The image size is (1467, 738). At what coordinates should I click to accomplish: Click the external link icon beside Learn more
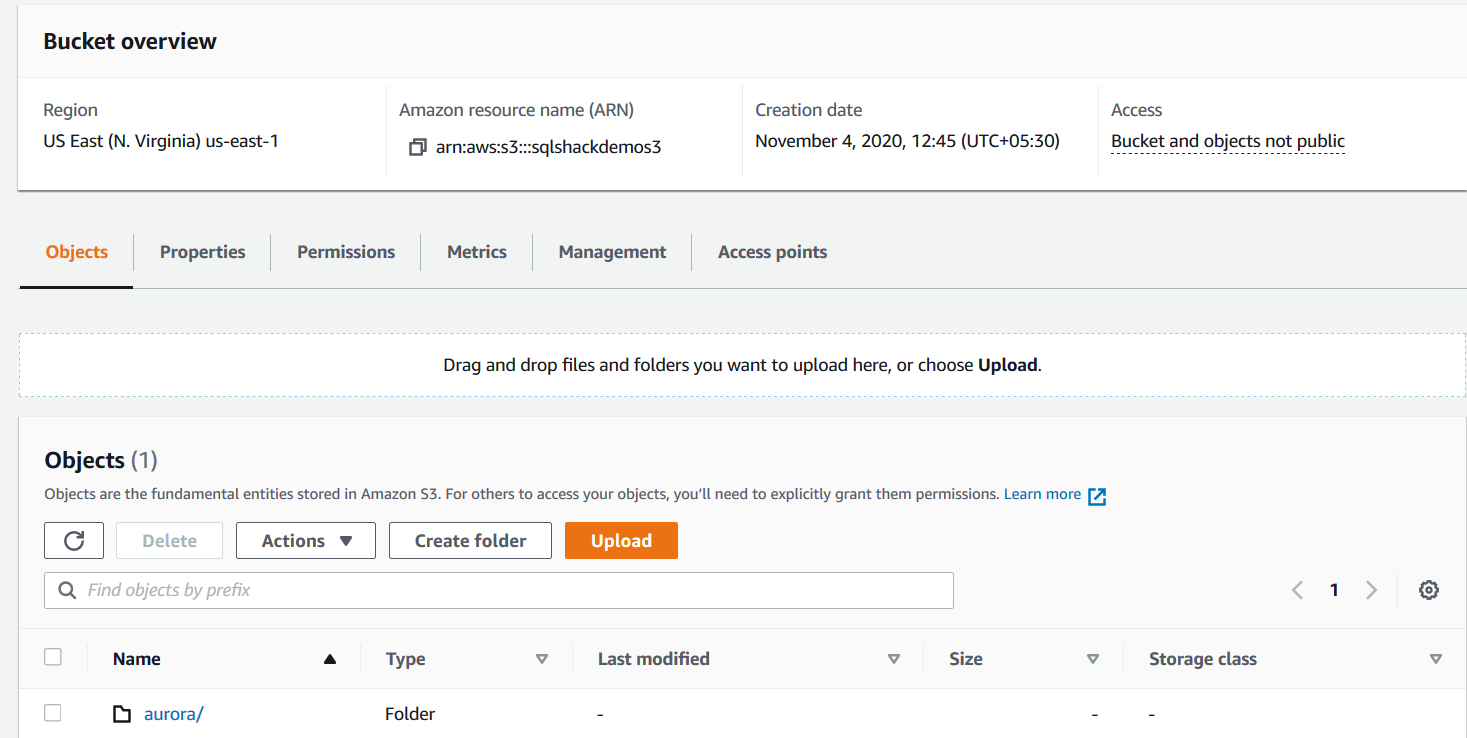[x=1097, y=496]
